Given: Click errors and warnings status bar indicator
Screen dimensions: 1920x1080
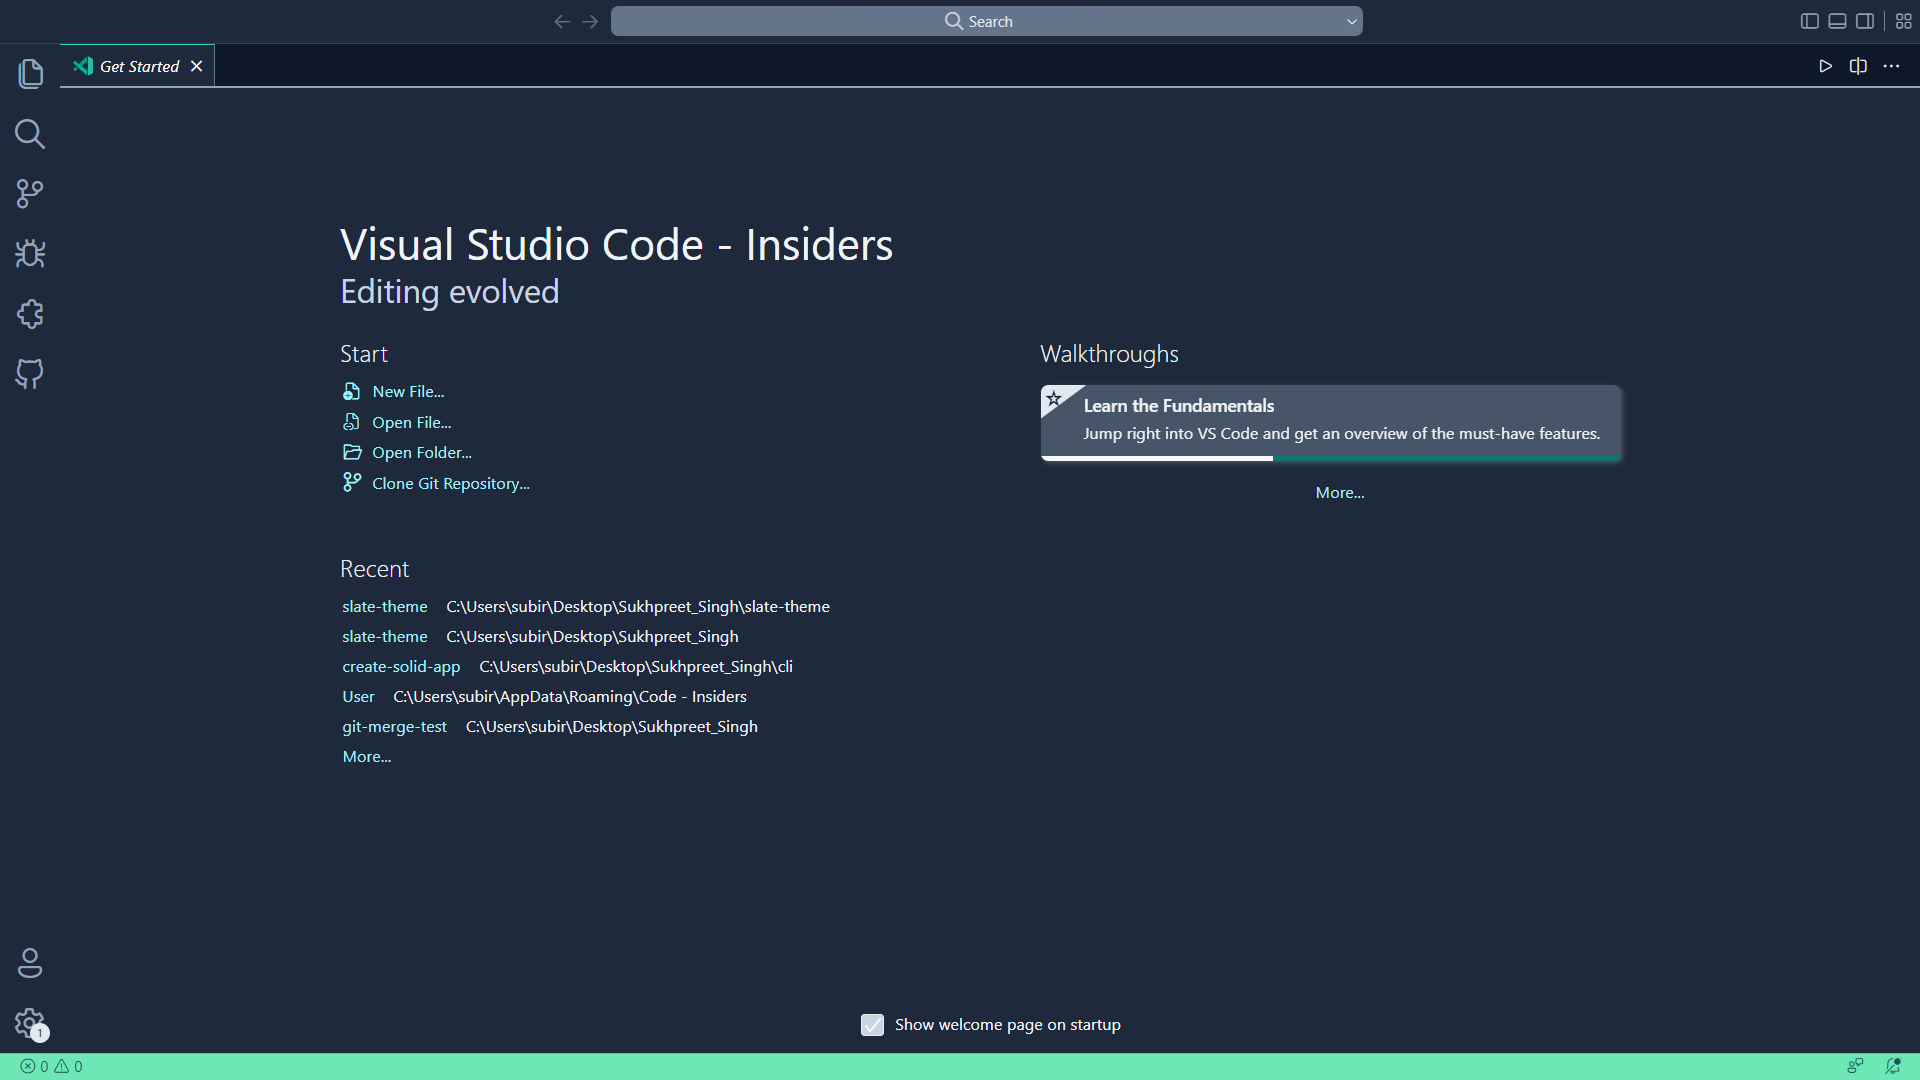Looking at the screenshot, I should click(x=51, y=1066).
